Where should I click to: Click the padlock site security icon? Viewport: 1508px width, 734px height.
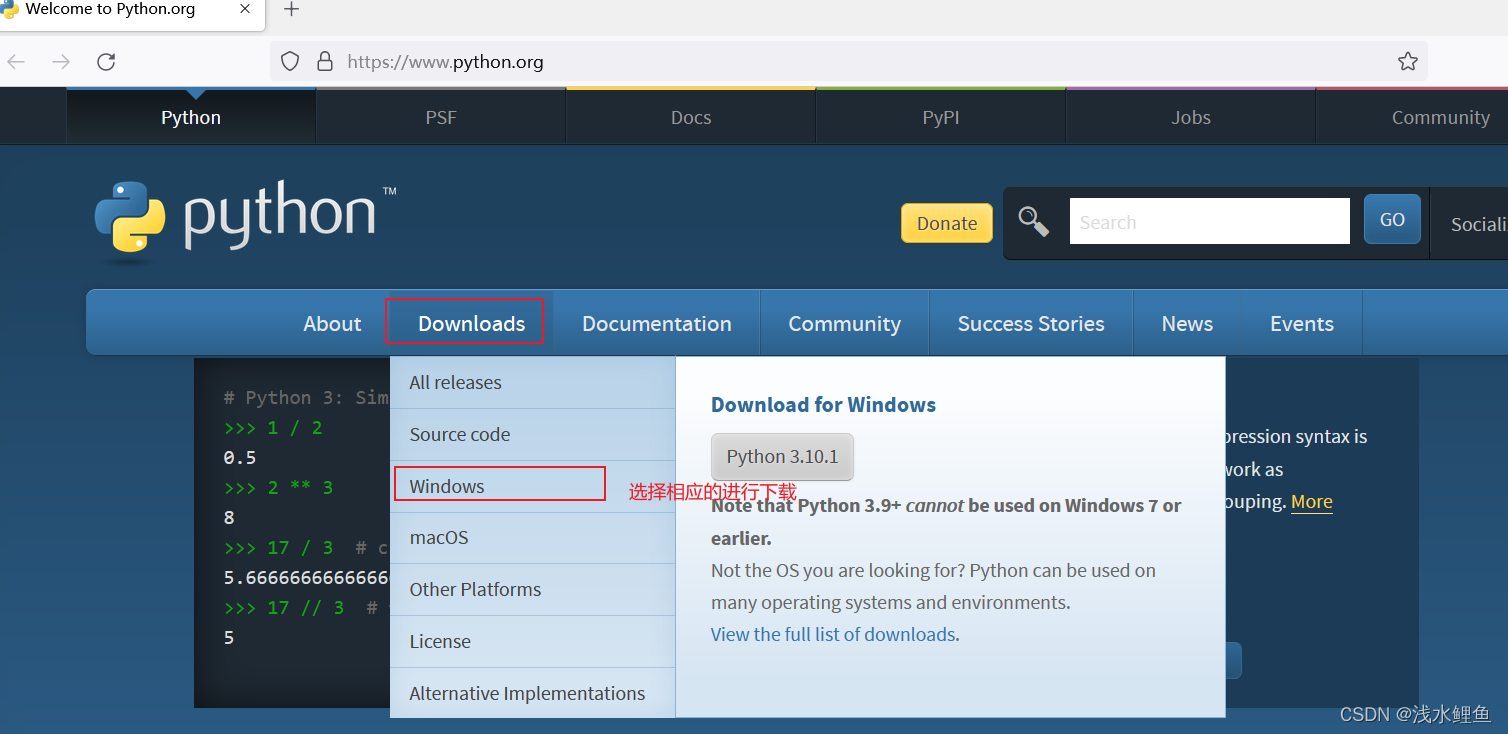pyautogui.click(x=324, y=62)
